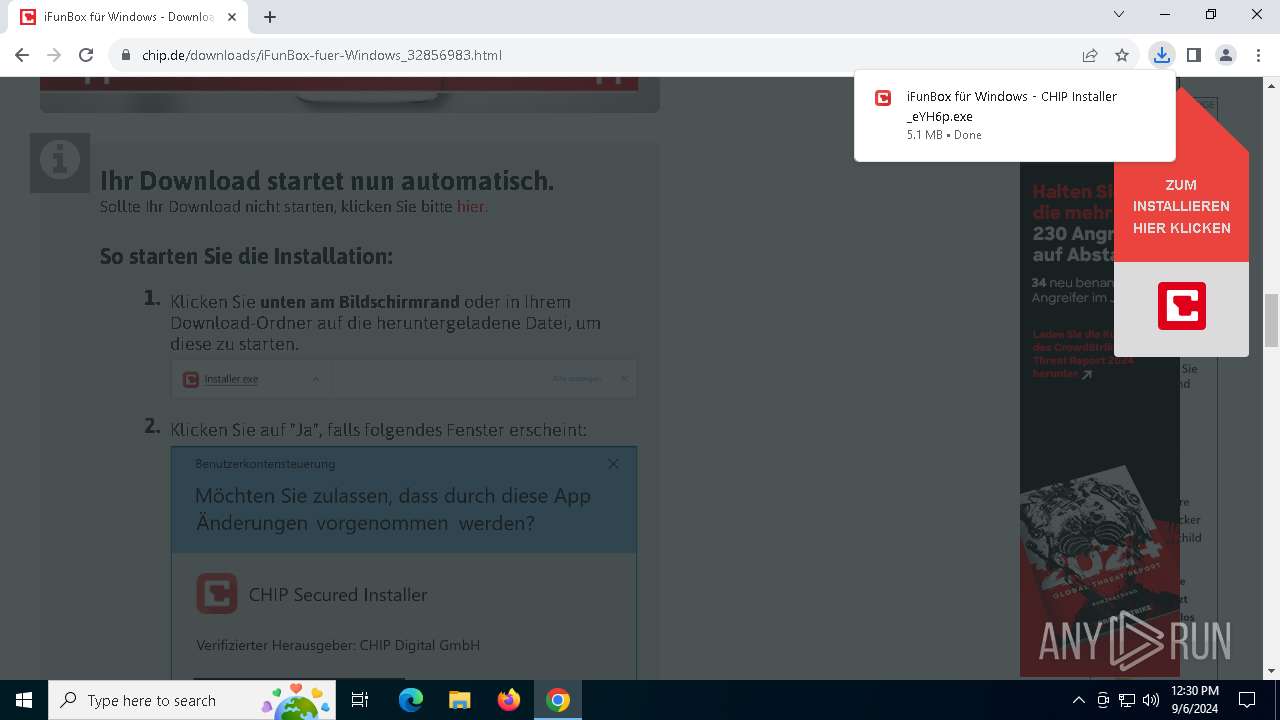Click the CHIP Secured Installer logo
Viewport: 1280px width, 720px height.
(217, 593)
